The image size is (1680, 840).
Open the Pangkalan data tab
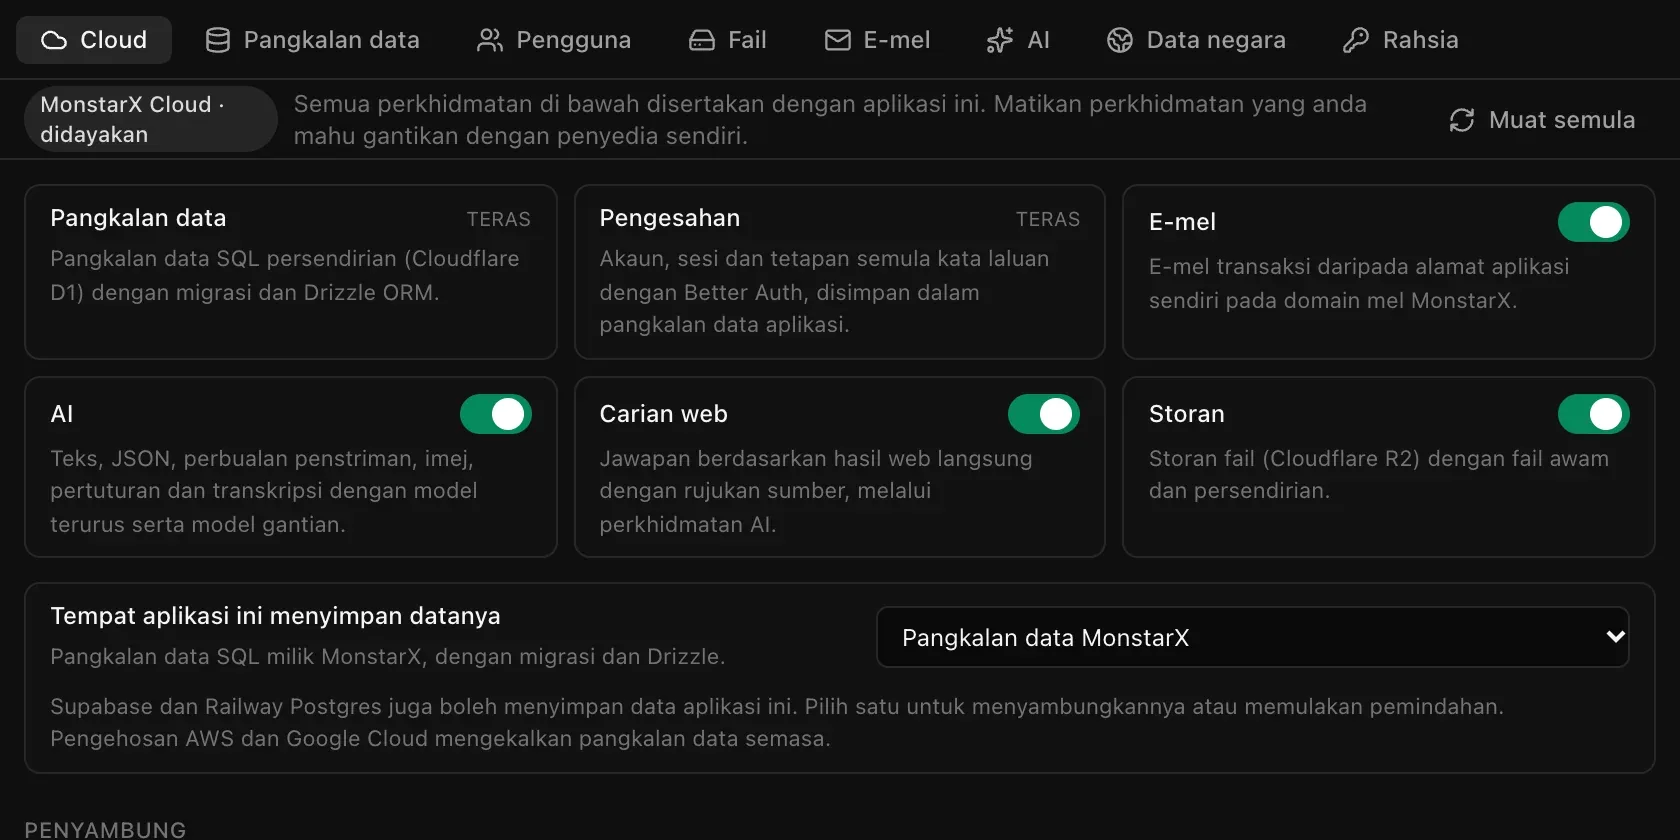313,40
